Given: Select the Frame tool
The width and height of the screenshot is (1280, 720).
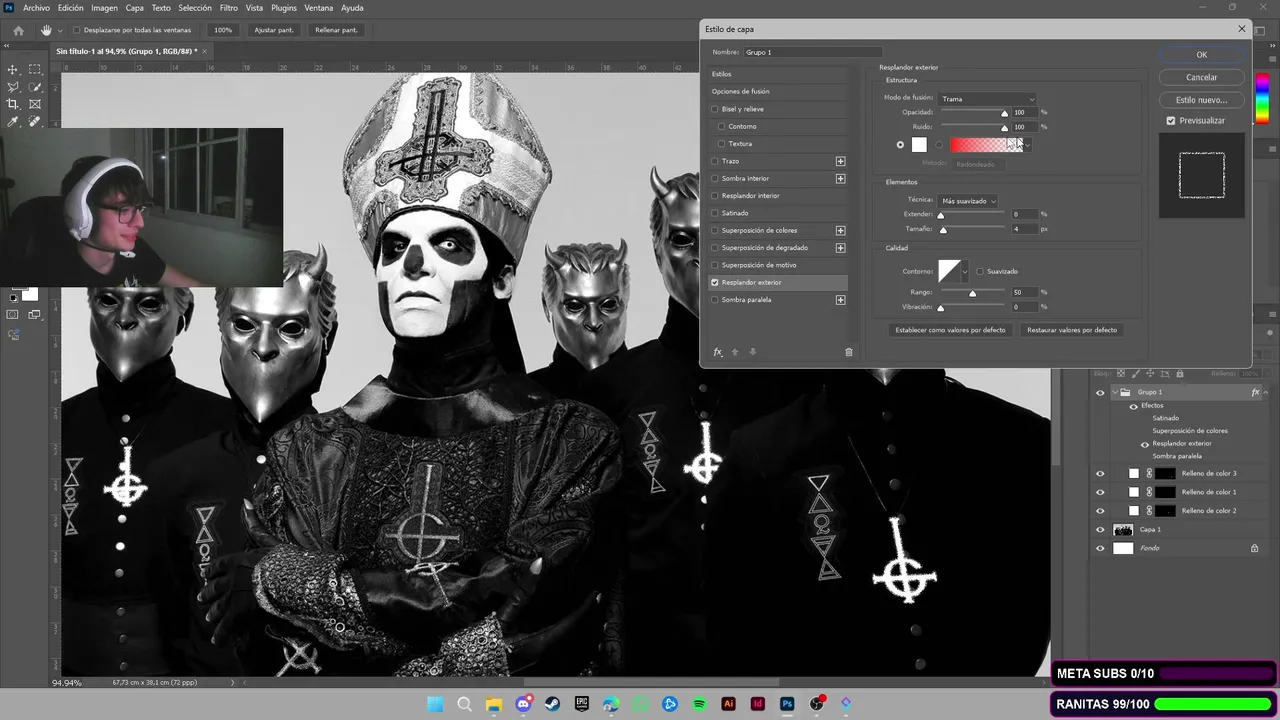Looking at the screenshot, I should (x=35, y=104).
